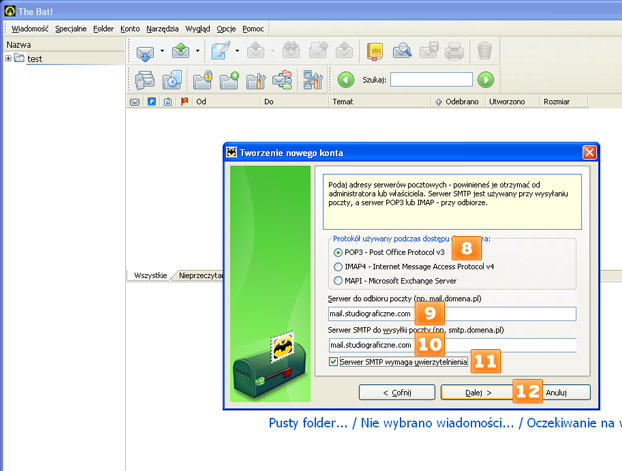Open the address book cards icon
Screen dimensions: 622x471
tap(145, 80)
